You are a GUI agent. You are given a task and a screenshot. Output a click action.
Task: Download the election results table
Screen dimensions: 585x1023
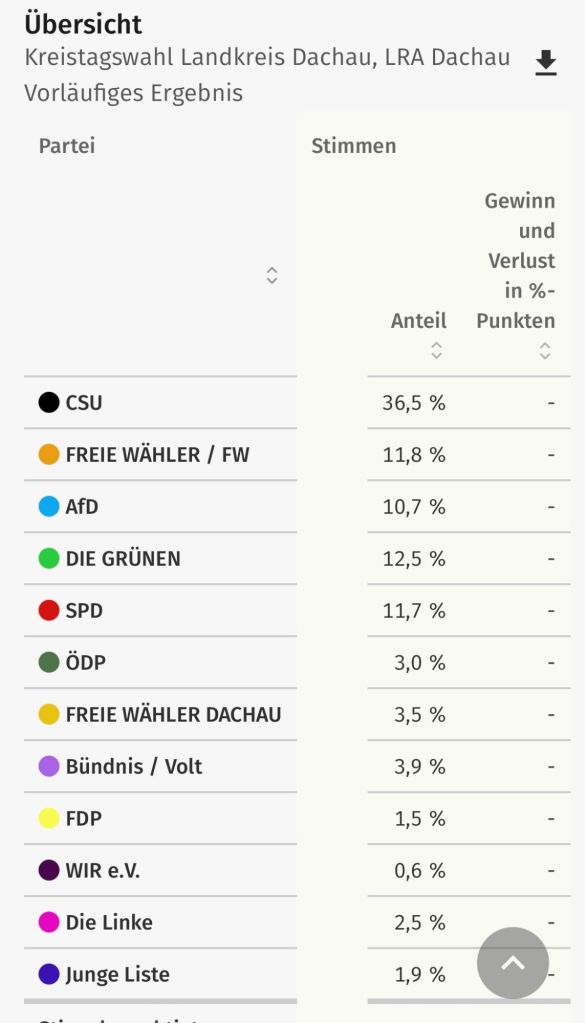pos(545,63)
